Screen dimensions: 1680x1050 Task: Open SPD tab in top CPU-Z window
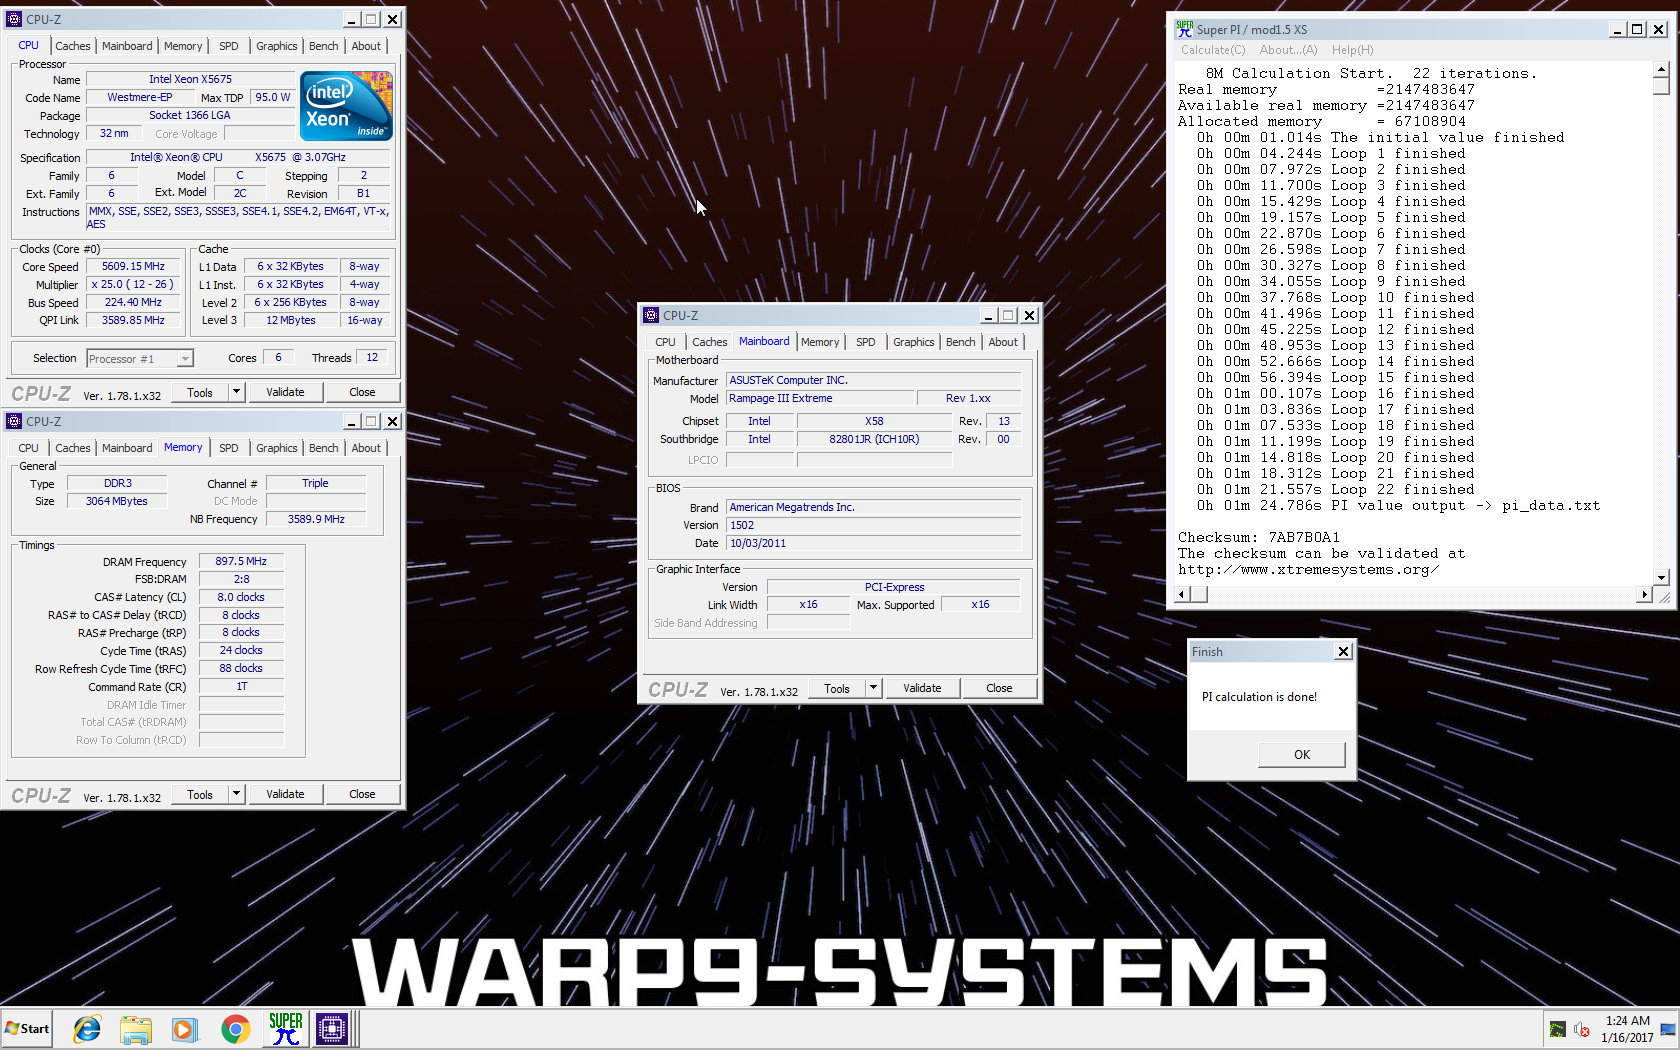[228, 46]
